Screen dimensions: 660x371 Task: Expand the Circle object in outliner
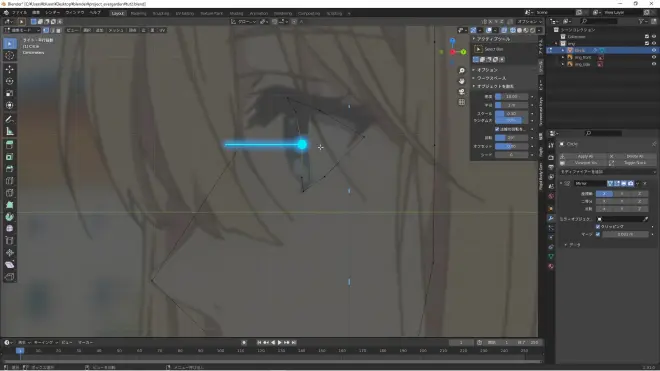563,50
